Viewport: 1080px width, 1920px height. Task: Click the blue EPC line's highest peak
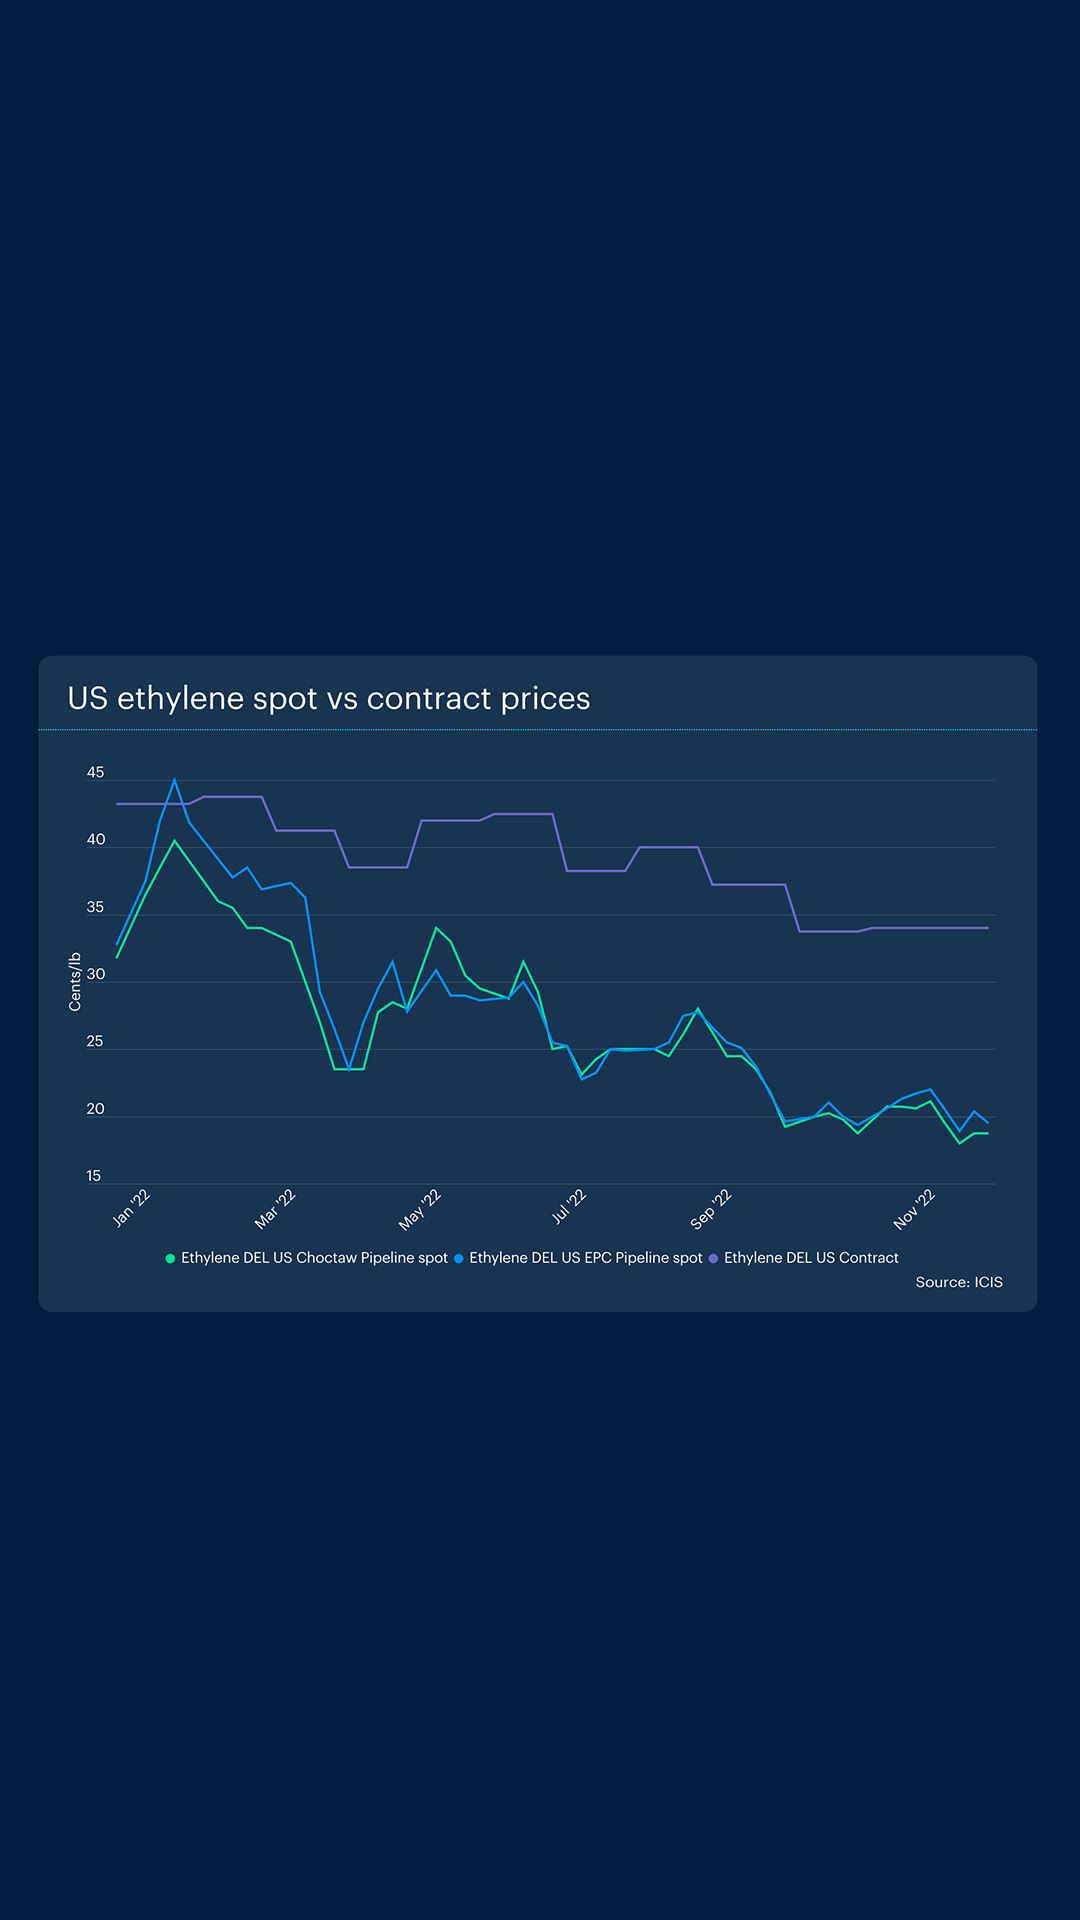(x=174, y=781)
